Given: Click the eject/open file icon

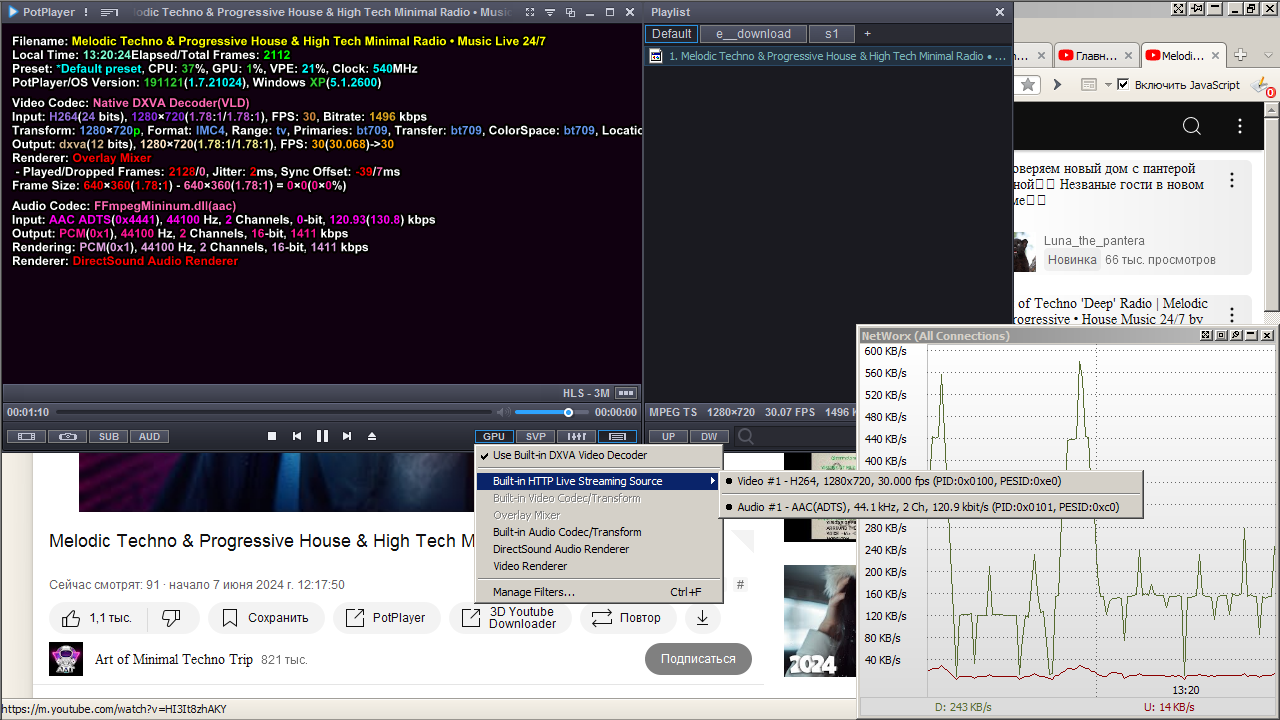Looking at the screenshot, I should (372, 436).
